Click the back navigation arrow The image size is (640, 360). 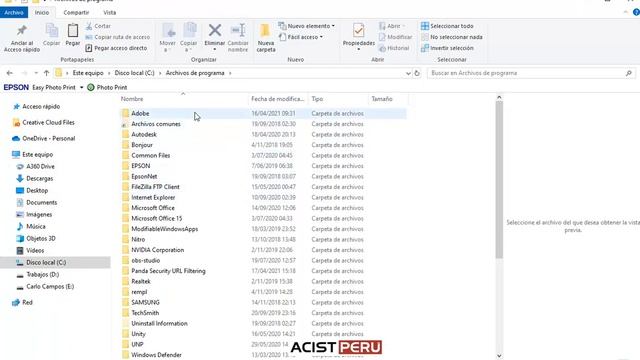[x=10, y=73]
